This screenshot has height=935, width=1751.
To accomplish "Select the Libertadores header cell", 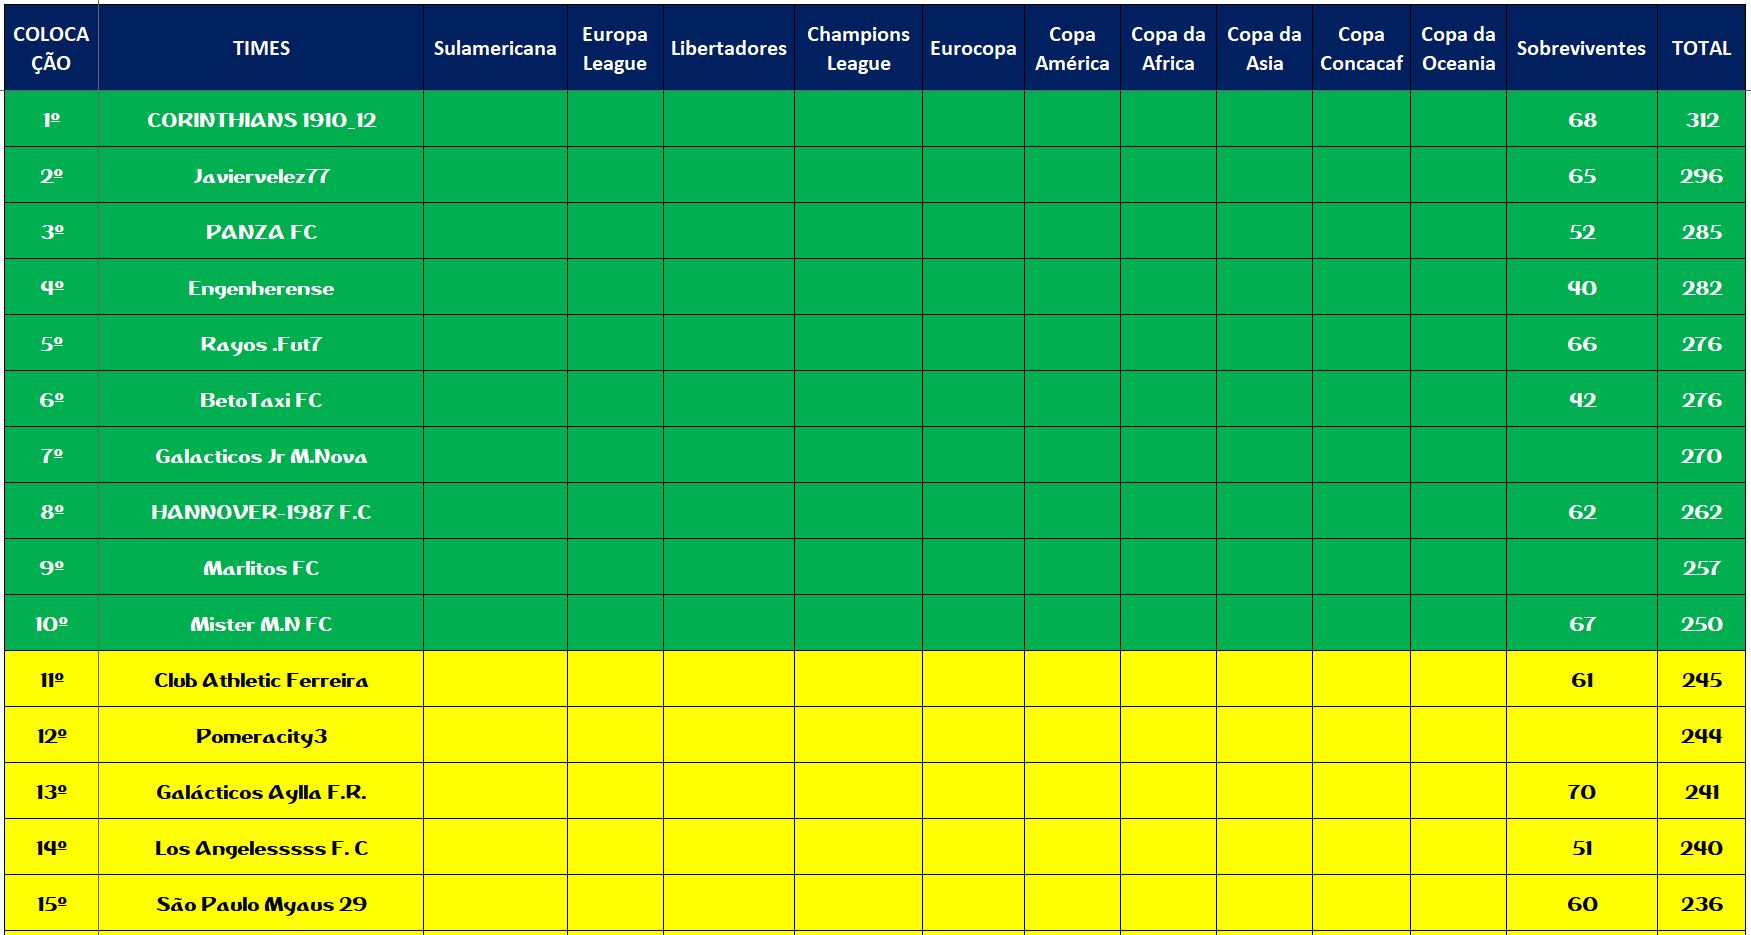I will 728,48.
